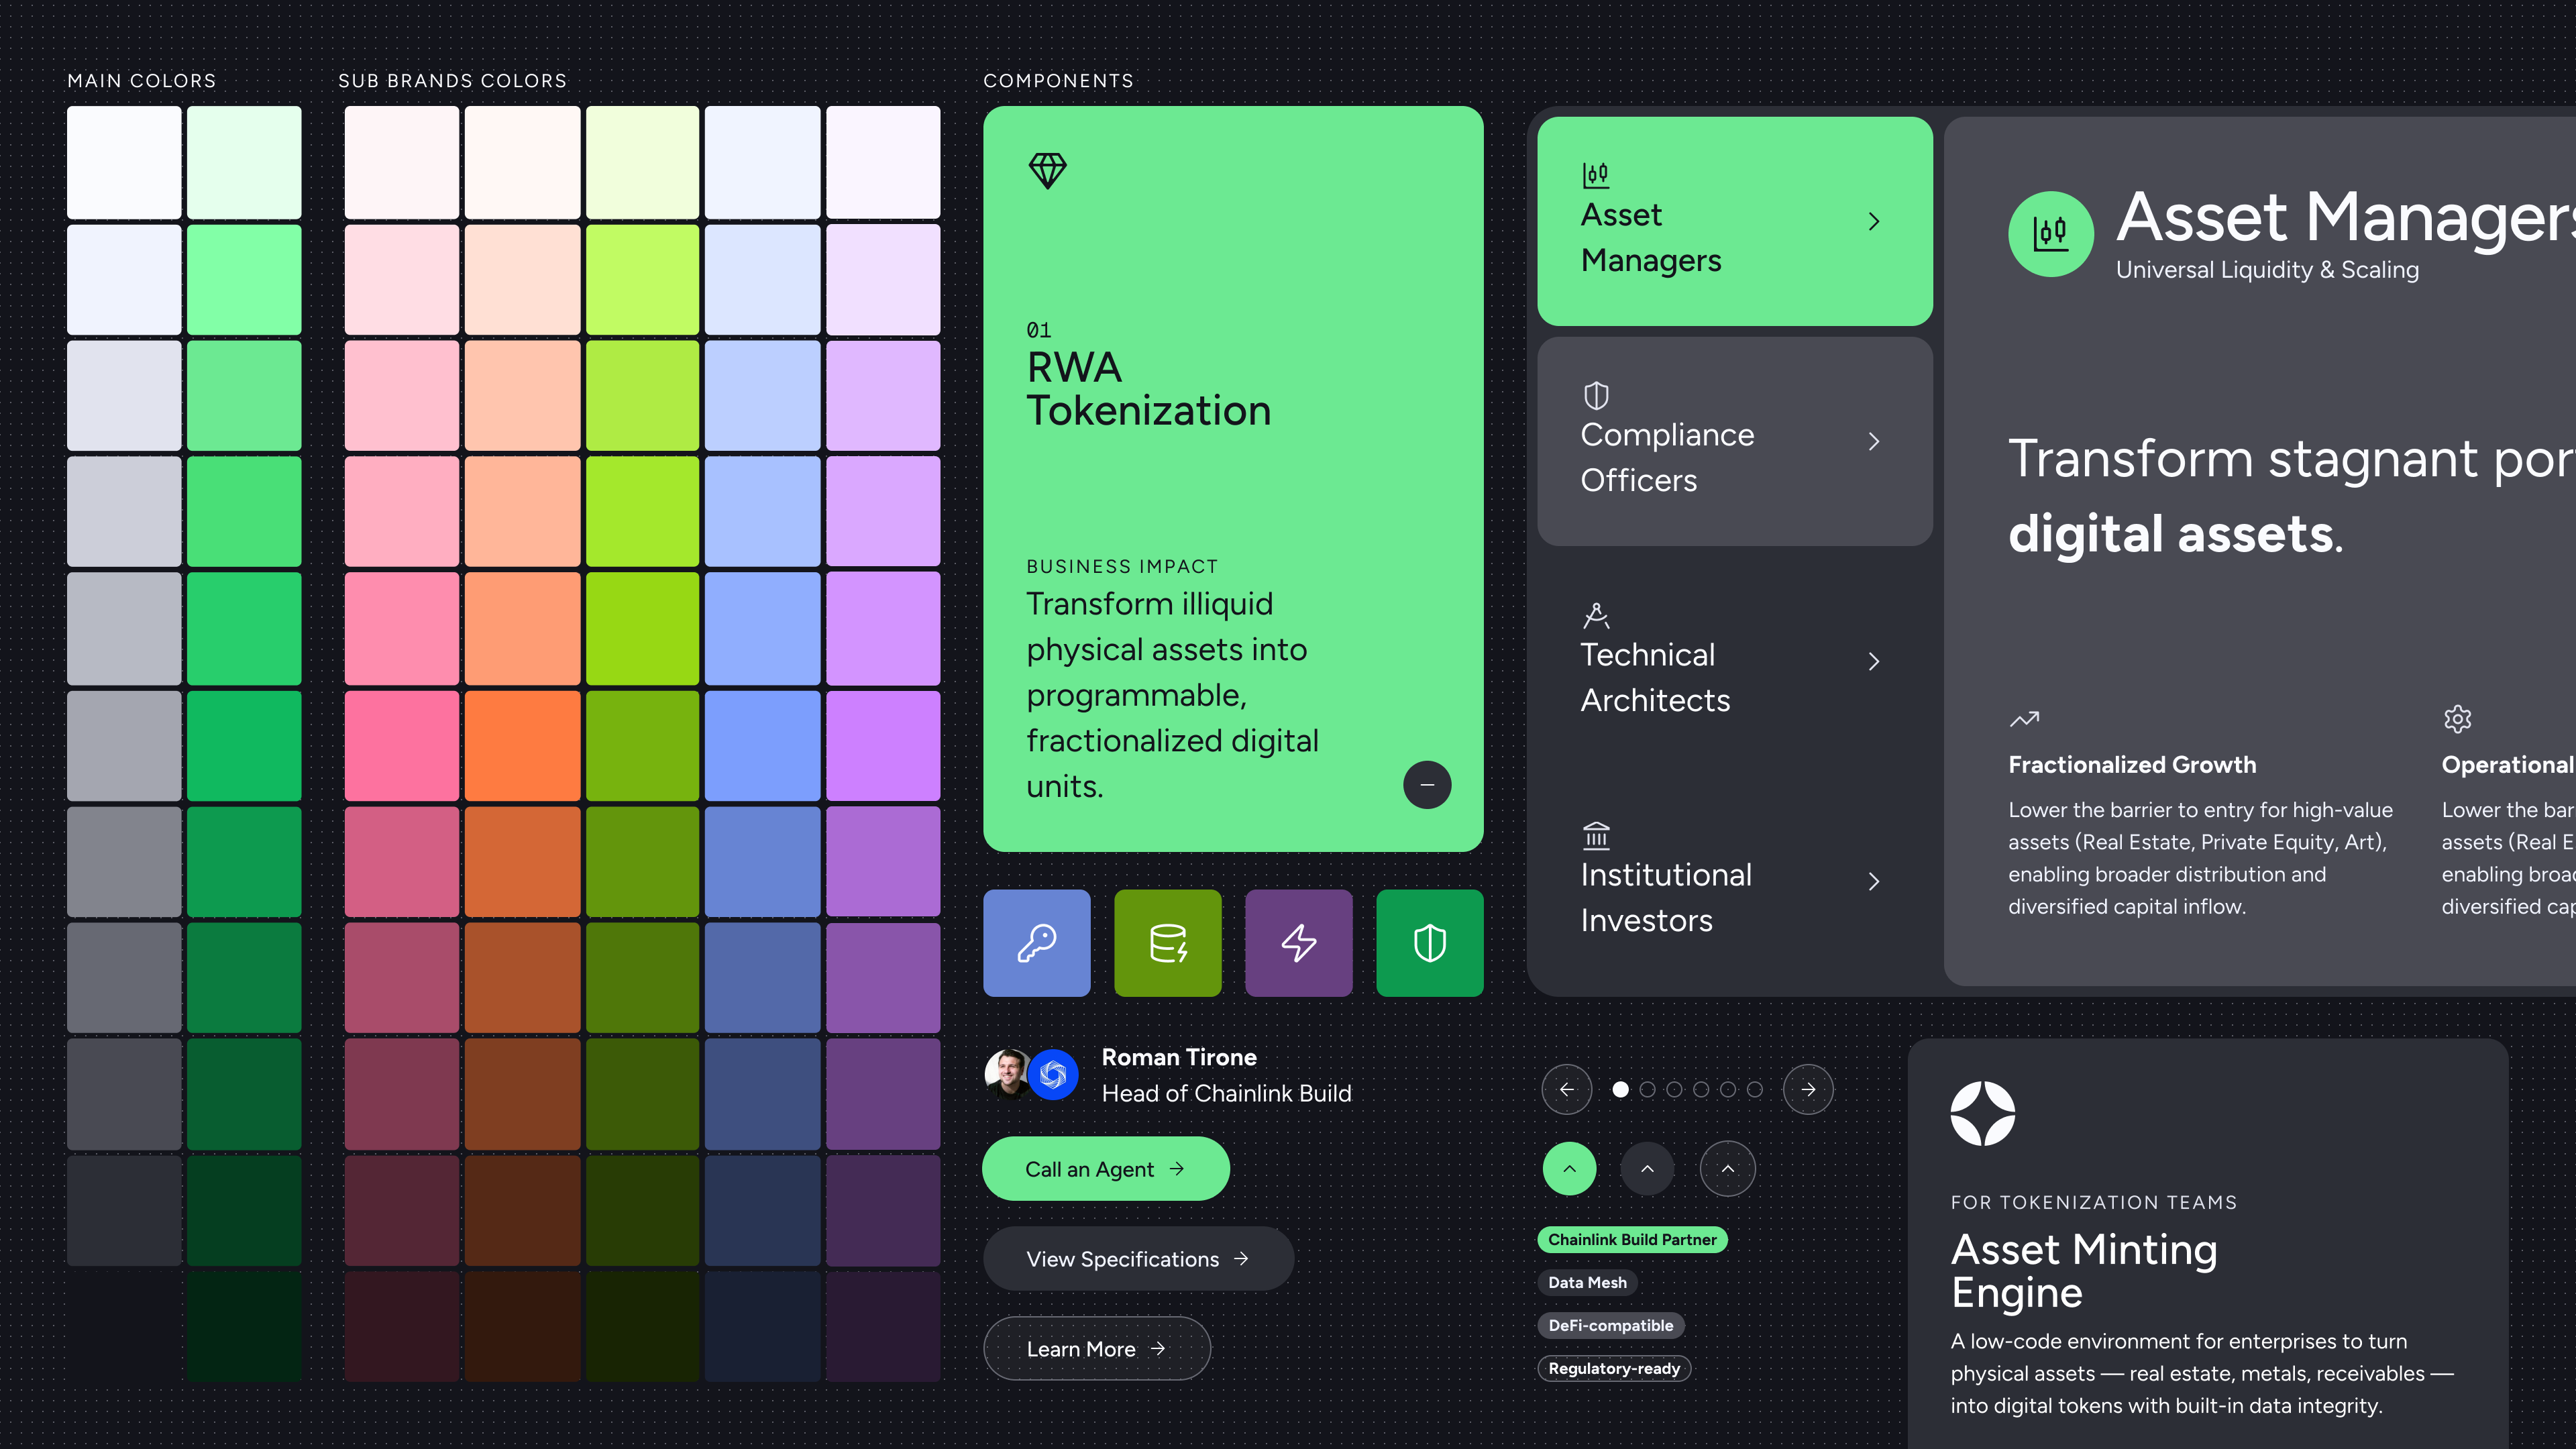Click the diamond icon on RWA card
The image size is (2576, 1449).
[1047, 171]
